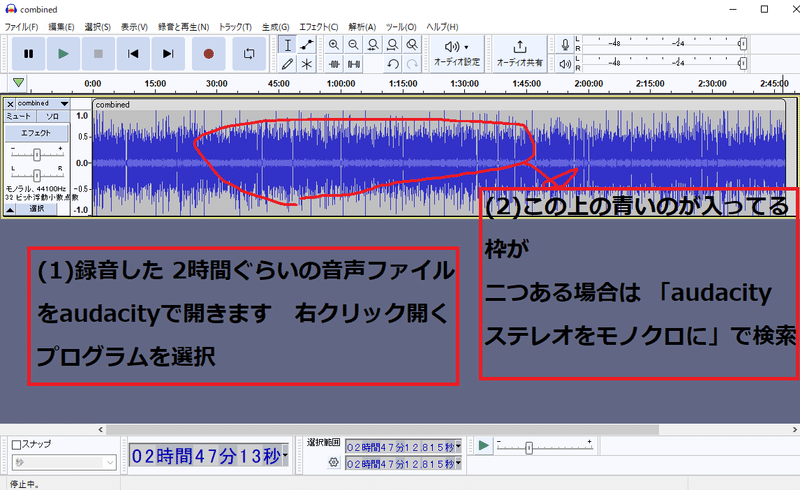Click the Stop button
This screenshot has width=800, height=490.
[x=98, y=54]
